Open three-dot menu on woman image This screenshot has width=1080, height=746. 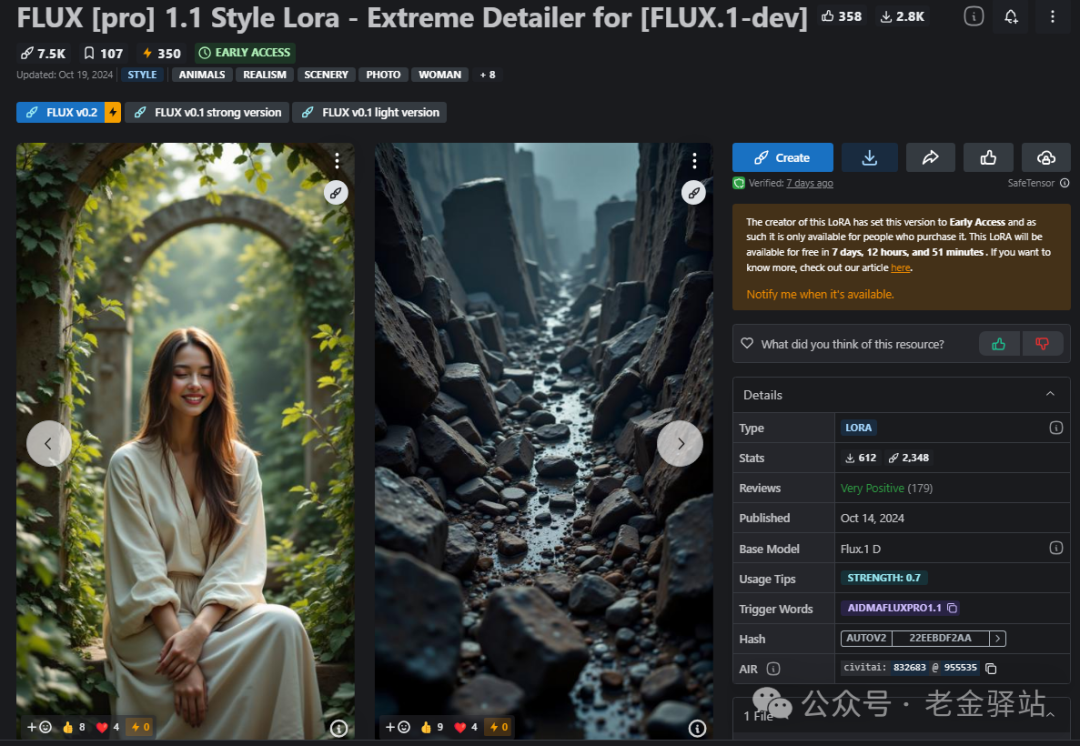337,160
